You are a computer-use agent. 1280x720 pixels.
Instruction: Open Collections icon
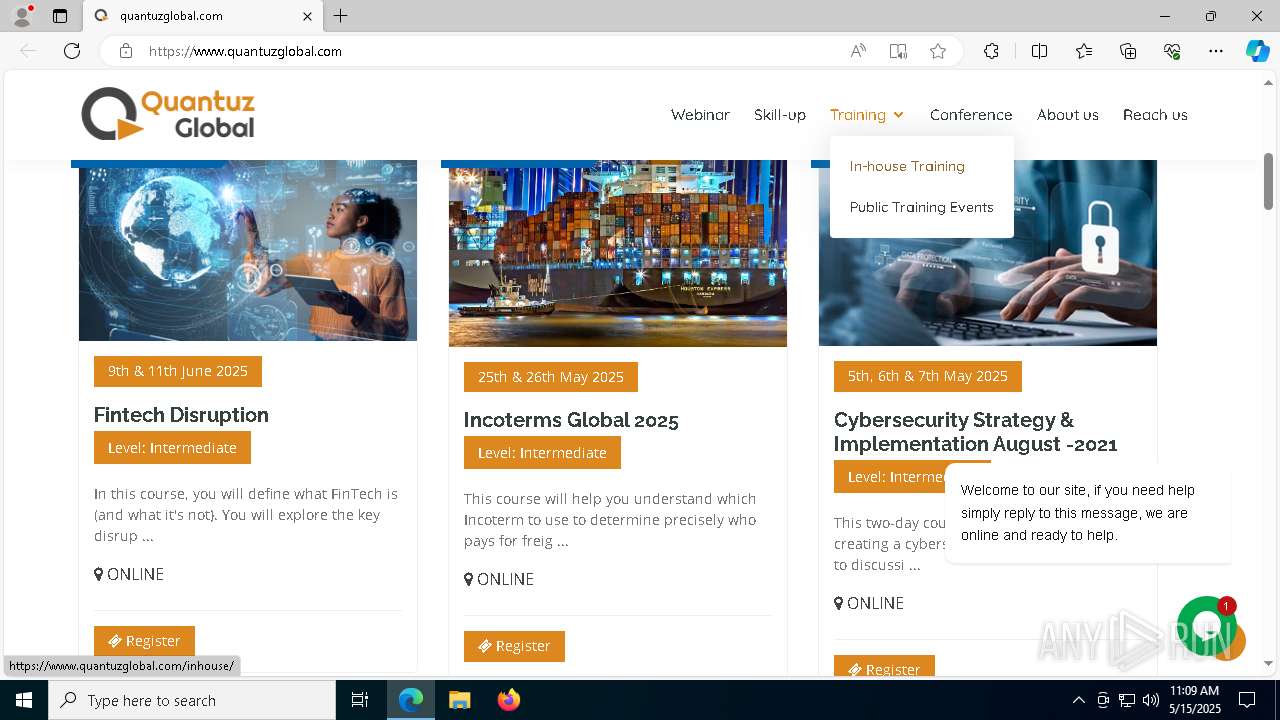coord(1128,51)
